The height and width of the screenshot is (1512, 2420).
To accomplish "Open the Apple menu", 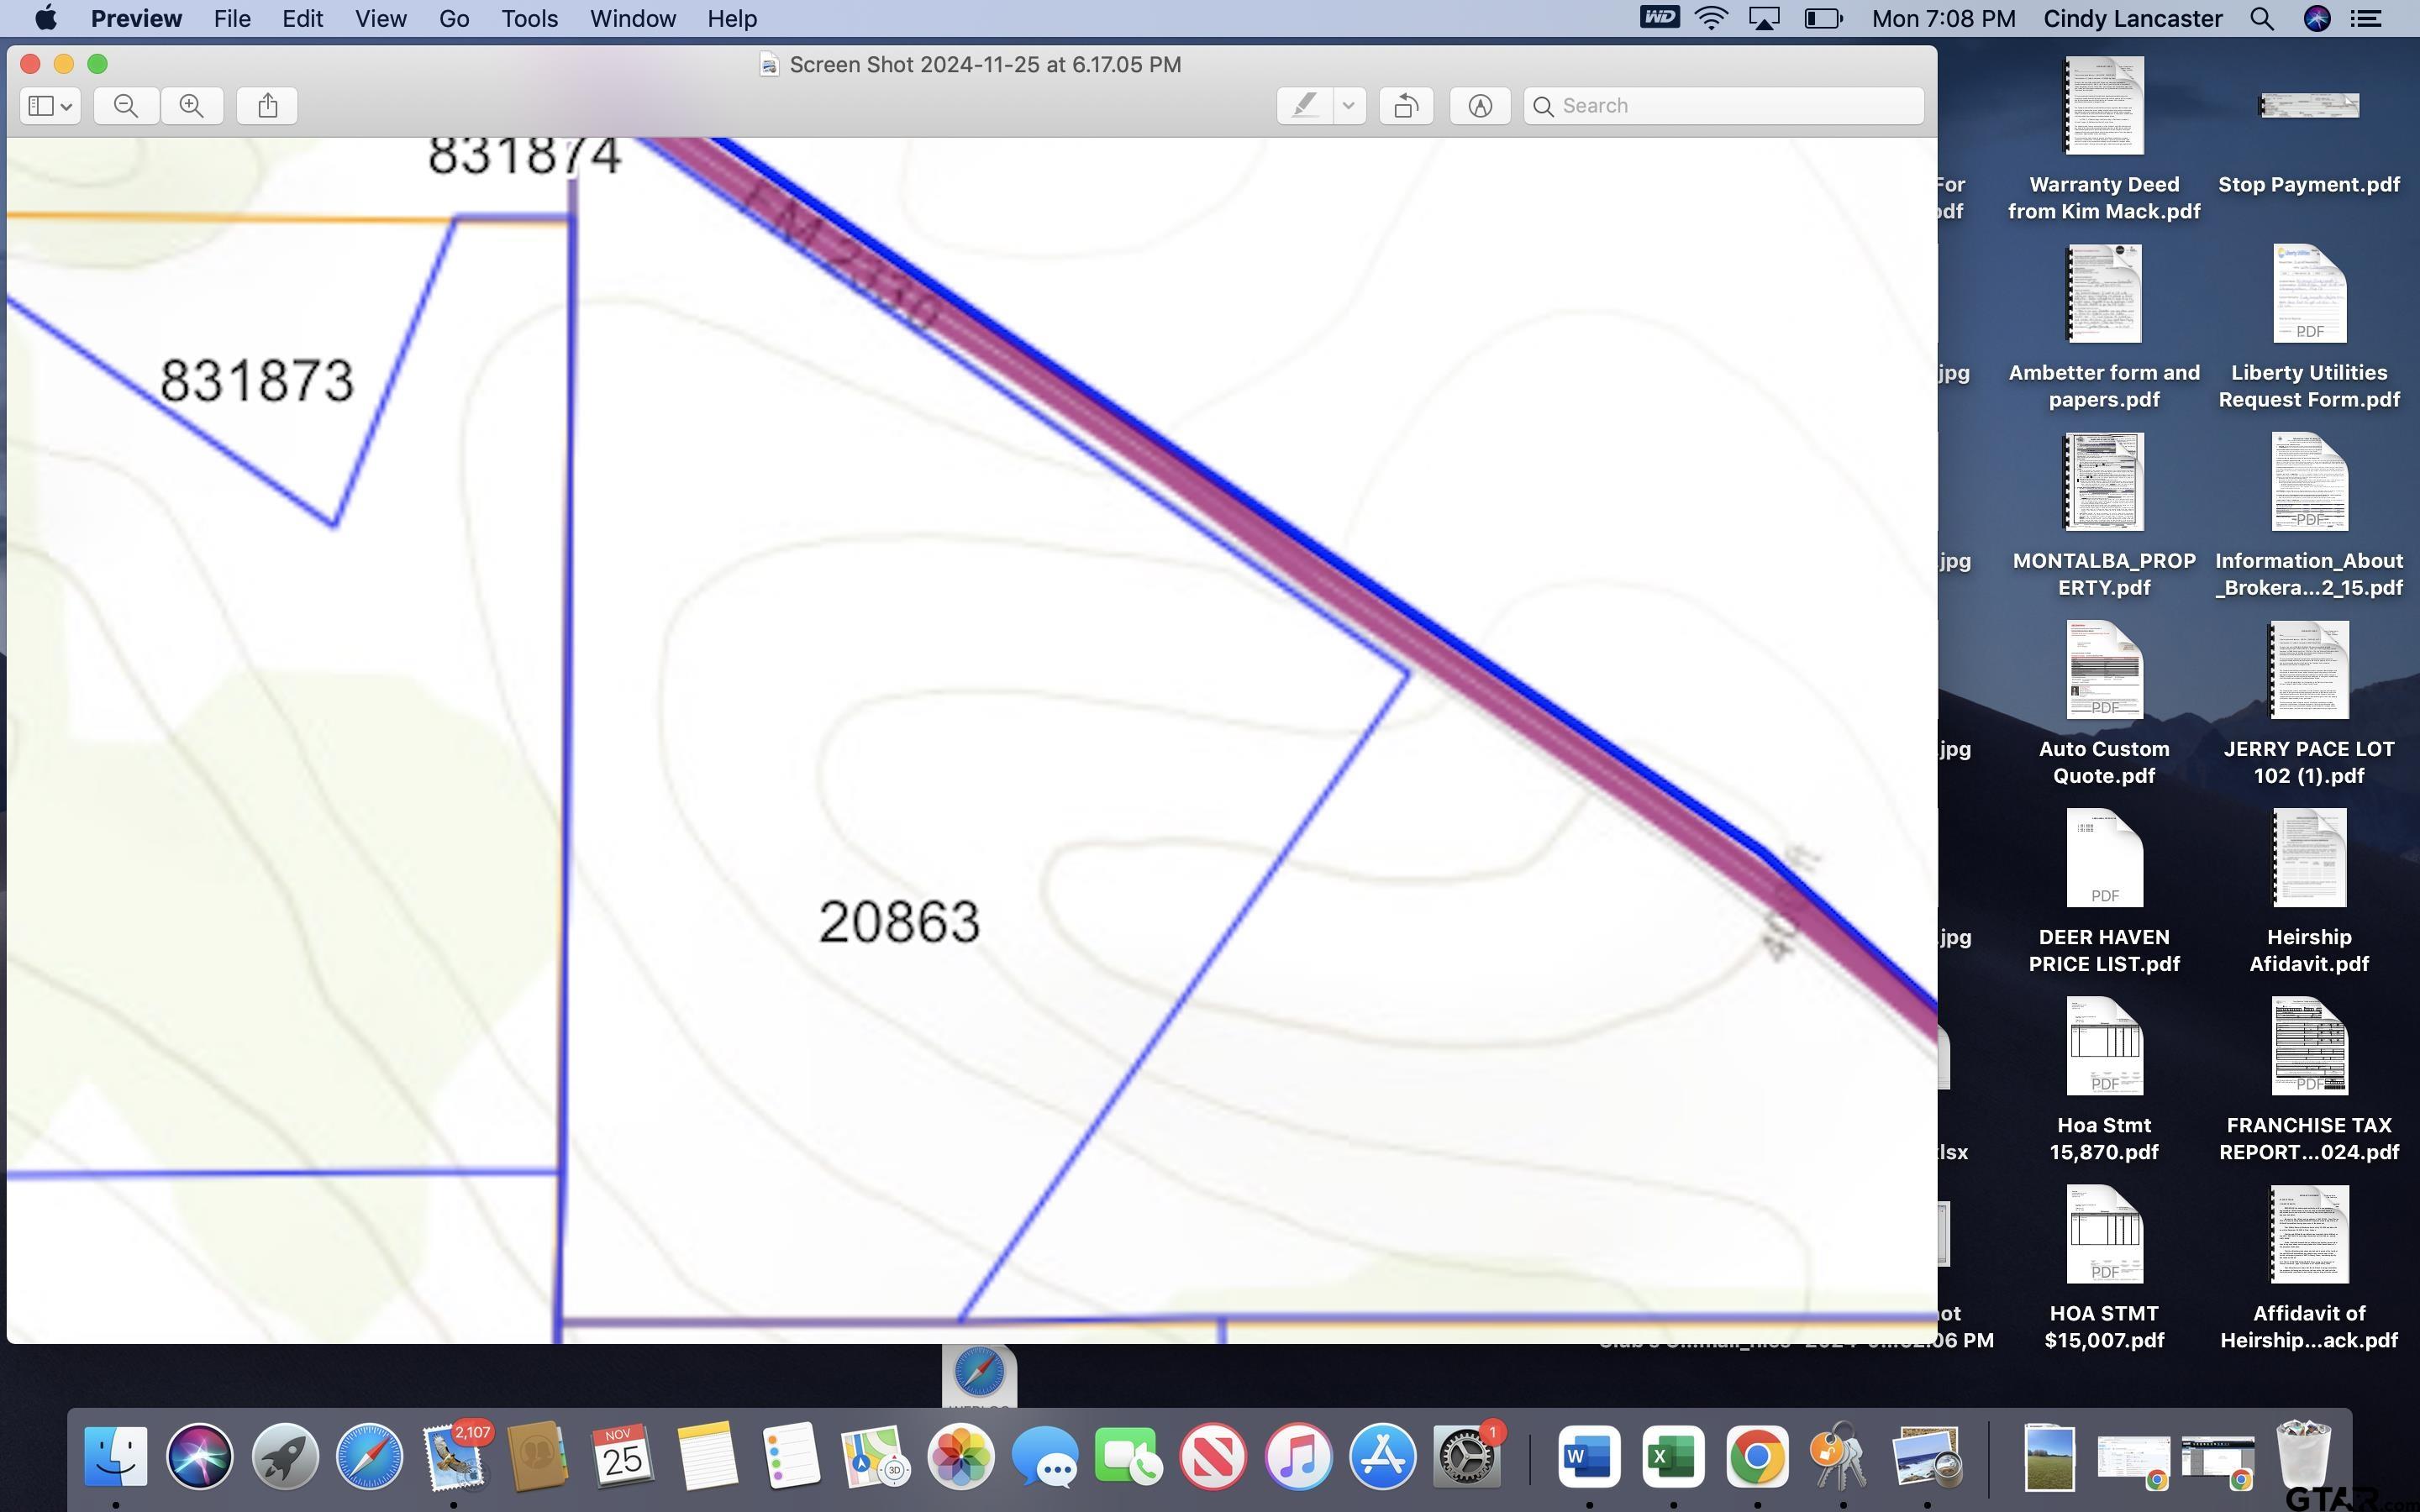I will tap(45, 18).
